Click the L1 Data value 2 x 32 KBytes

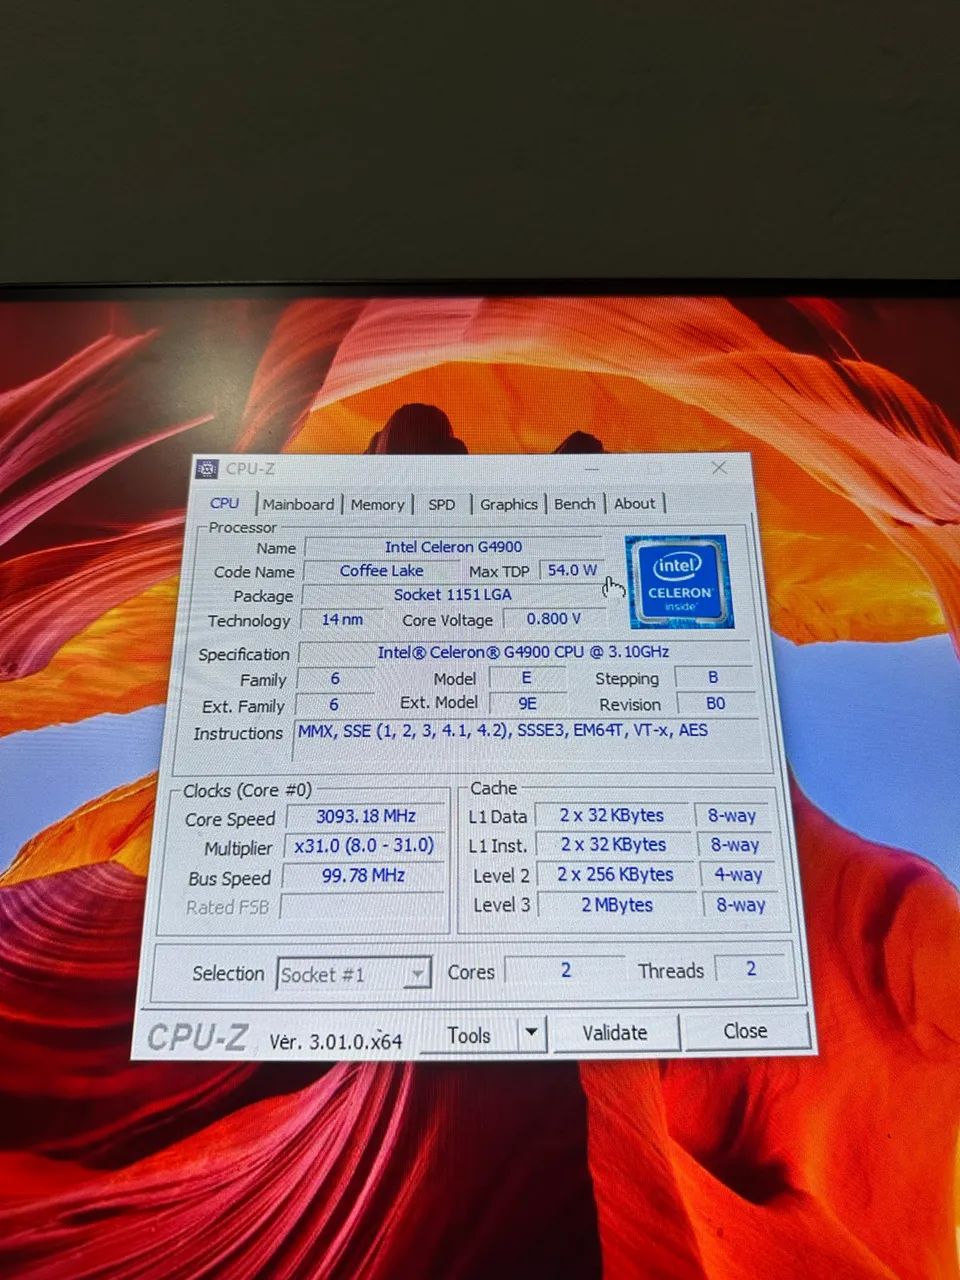tap(612, 816)
